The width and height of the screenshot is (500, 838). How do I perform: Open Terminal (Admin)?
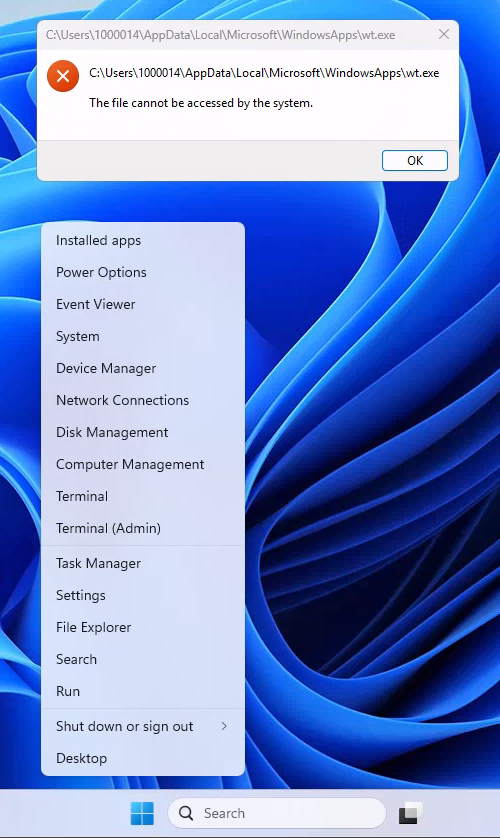pos(143,529)
